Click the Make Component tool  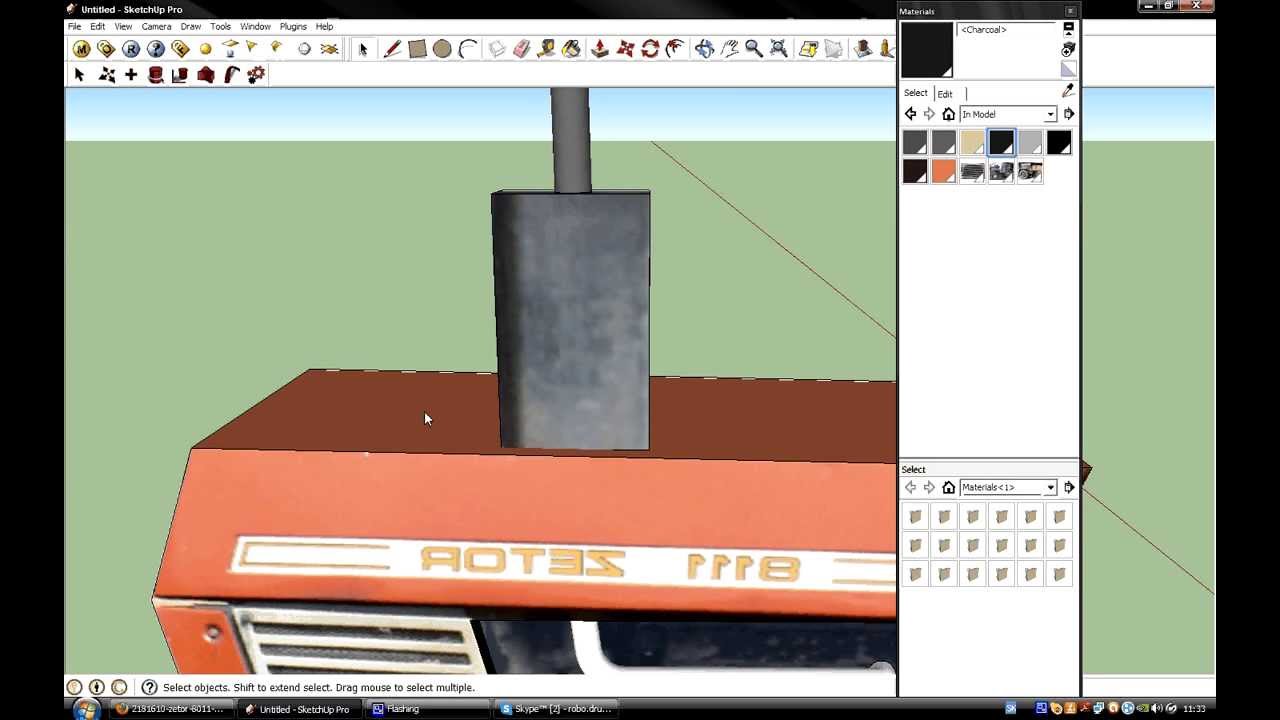click(497, 49)
